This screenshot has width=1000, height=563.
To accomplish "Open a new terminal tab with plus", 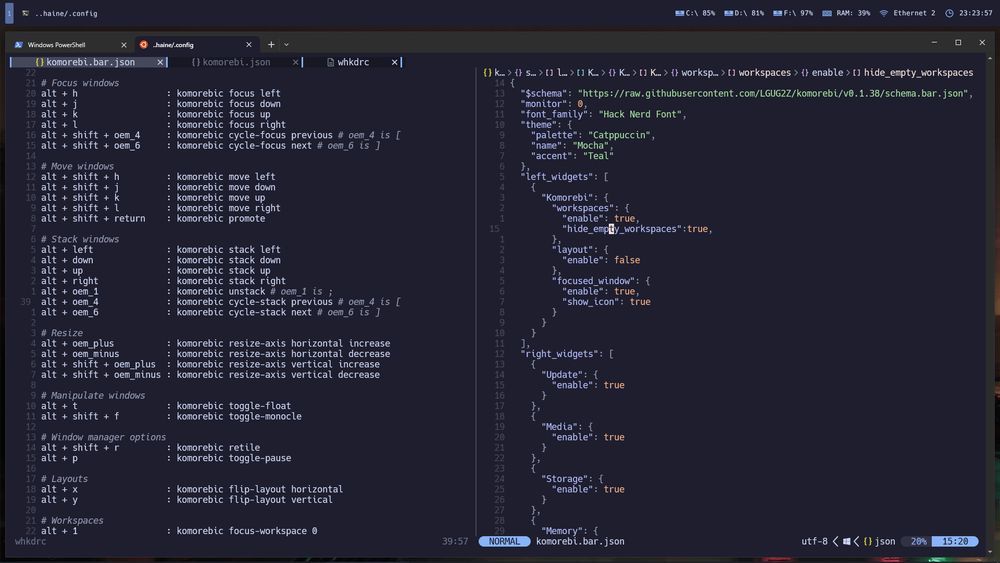I will (271, 45).
